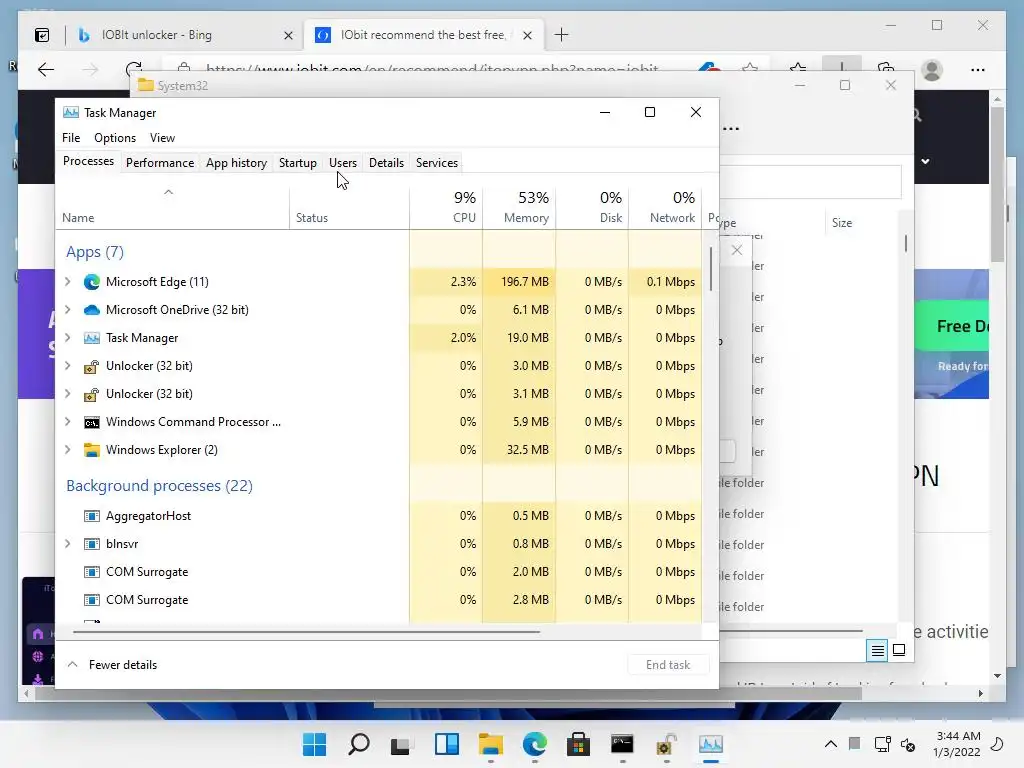Select the IObit recommend browser tab
This screenshot has height=768, width=1024.
[x=422, y=35]
